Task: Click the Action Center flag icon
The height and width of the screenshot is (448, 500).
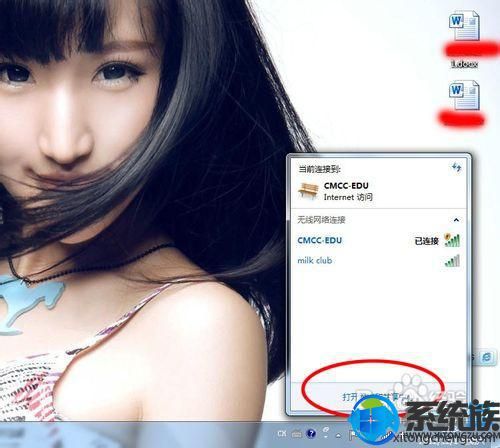Action: [x=352, y=434]
